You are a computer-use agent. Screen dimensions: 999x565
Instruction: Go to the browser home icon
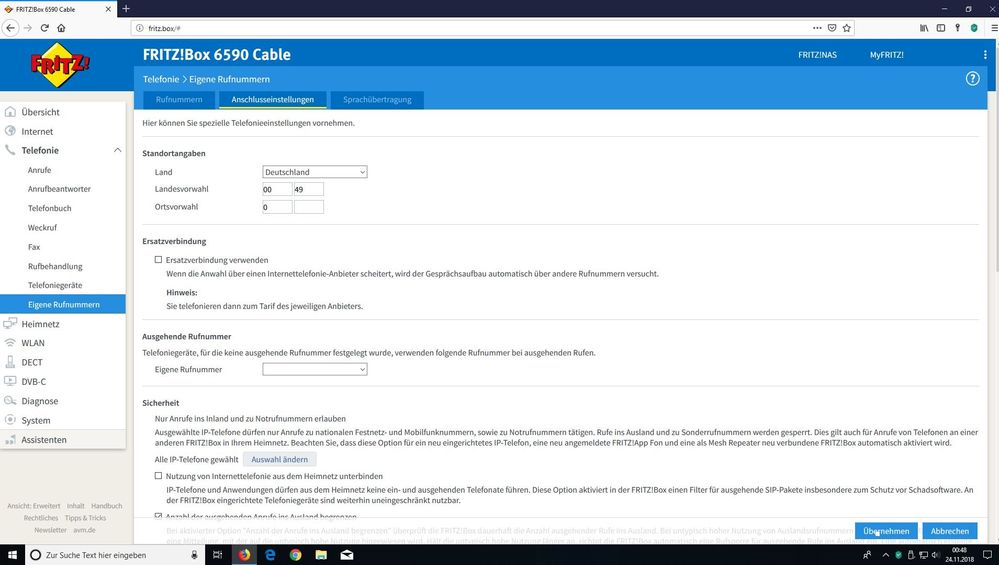pos(61,28)
